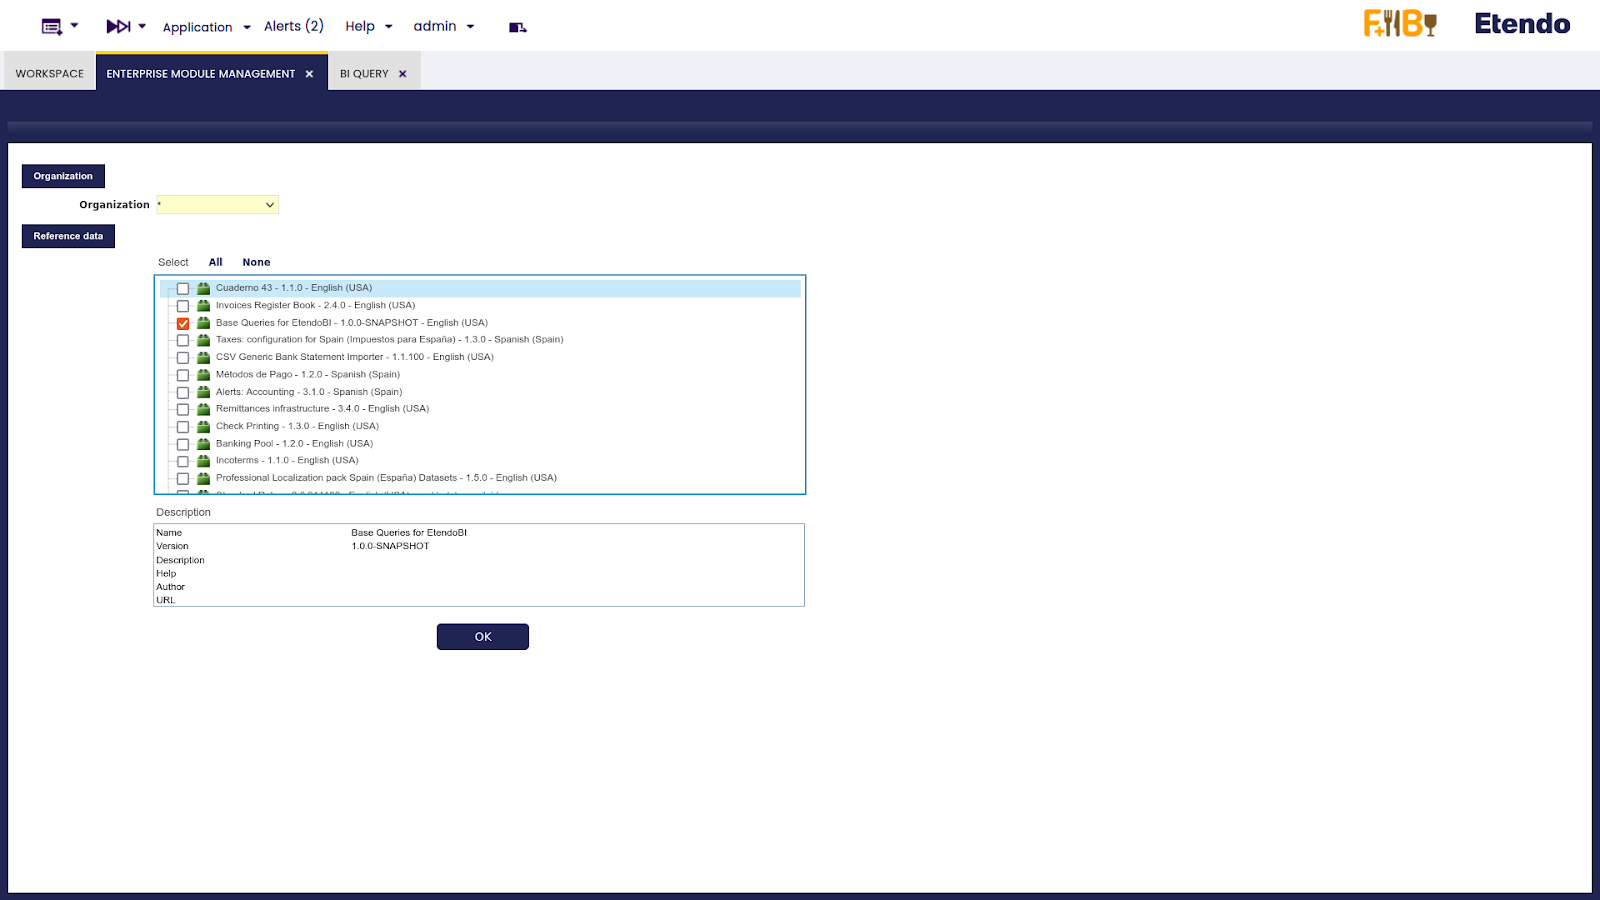Open the Organization dropdown
Image resolution: width=1600 pixels, height=900 pixels.
[x=217, y=205]
